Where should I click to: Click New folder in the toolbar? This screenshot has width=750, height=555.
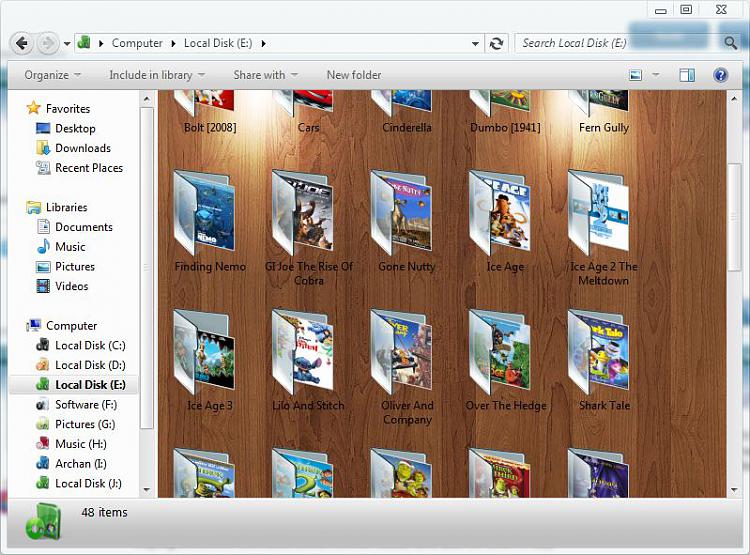(354, 75)
